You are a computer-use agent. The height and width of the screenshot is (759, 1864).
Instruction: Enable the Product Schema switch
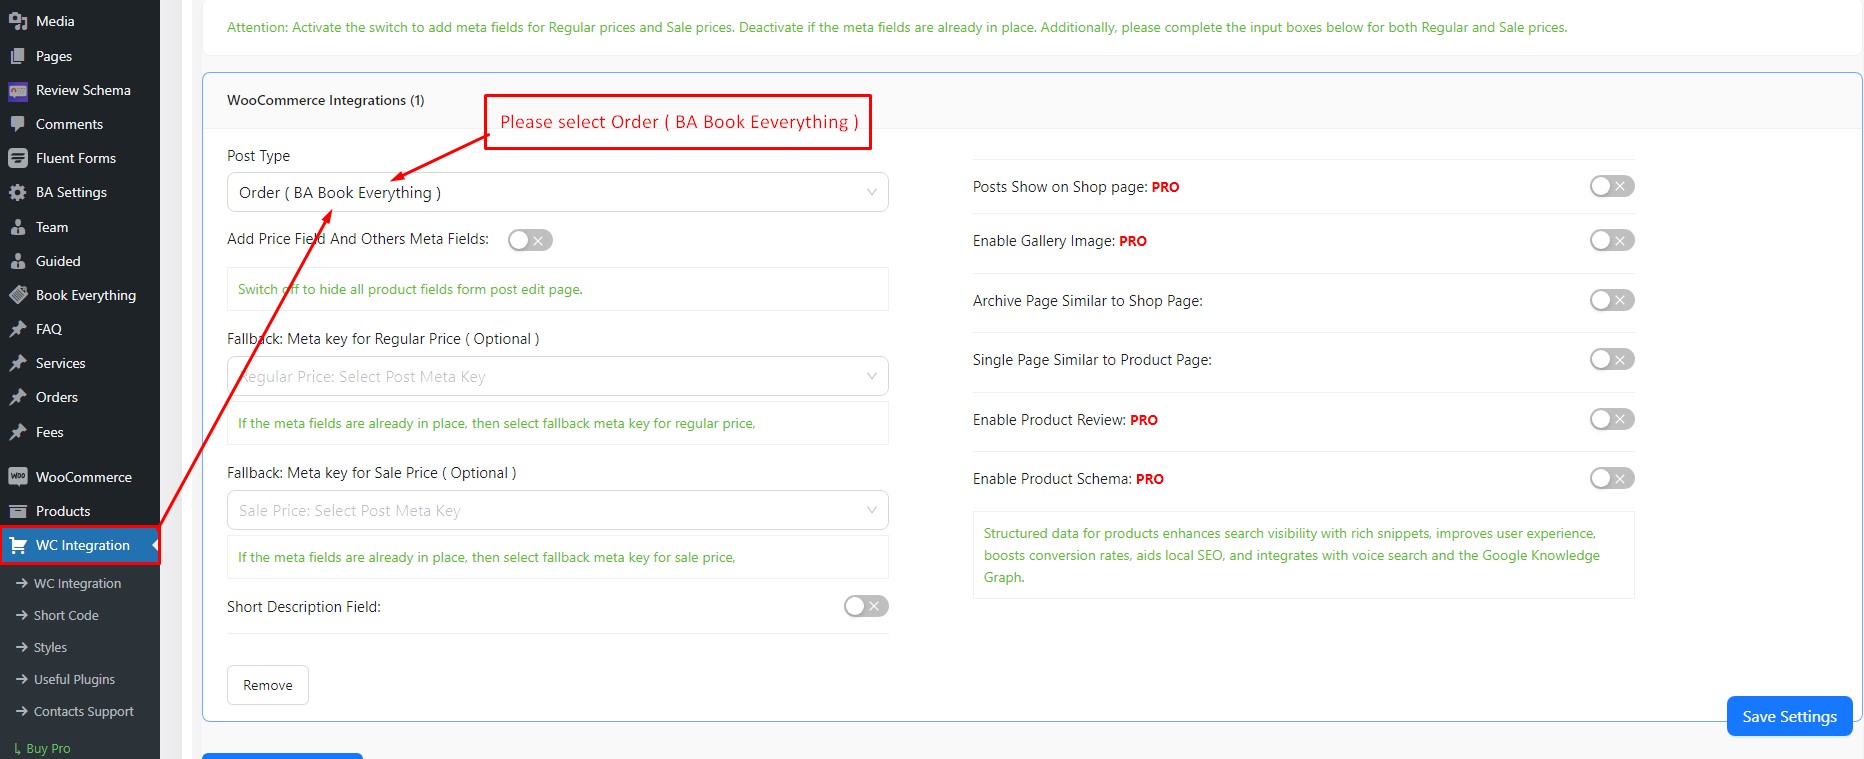coord(1612,478)
